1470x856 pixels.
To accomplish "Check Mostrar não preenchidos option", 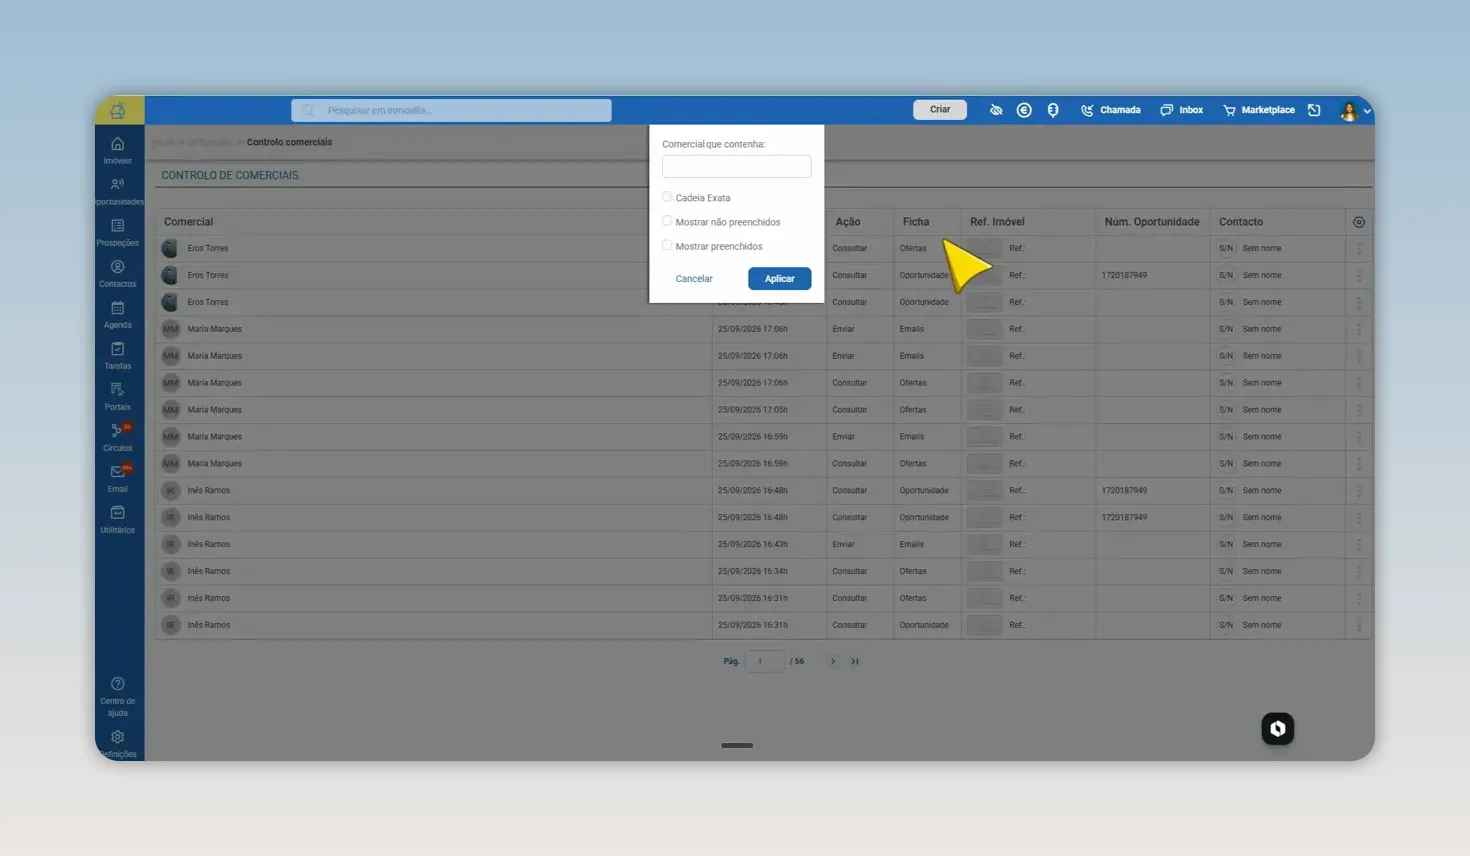I will [667, 221].
